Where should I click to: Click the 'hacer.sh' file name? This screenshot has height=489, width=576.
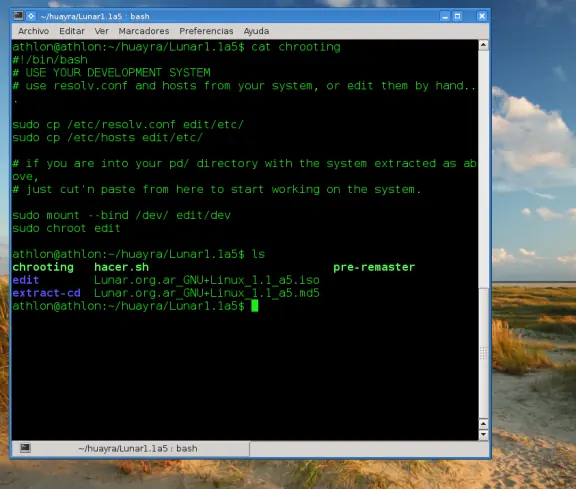(121, 267)
